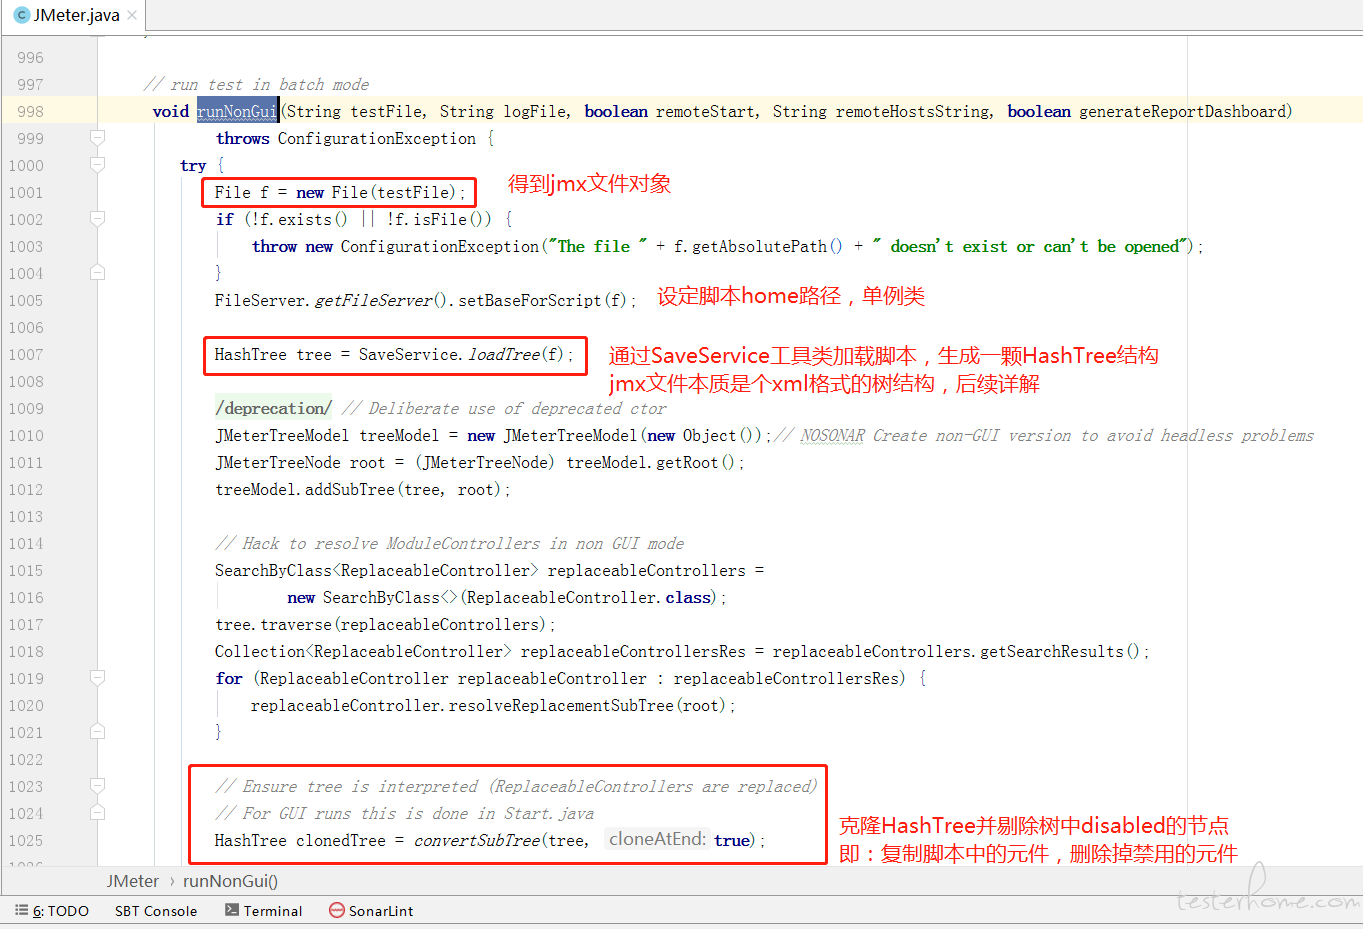The width and height of the screenshot is (1363, 929).
Task: Click the setBaseForScript method call
Action: (x=530, y=300)
